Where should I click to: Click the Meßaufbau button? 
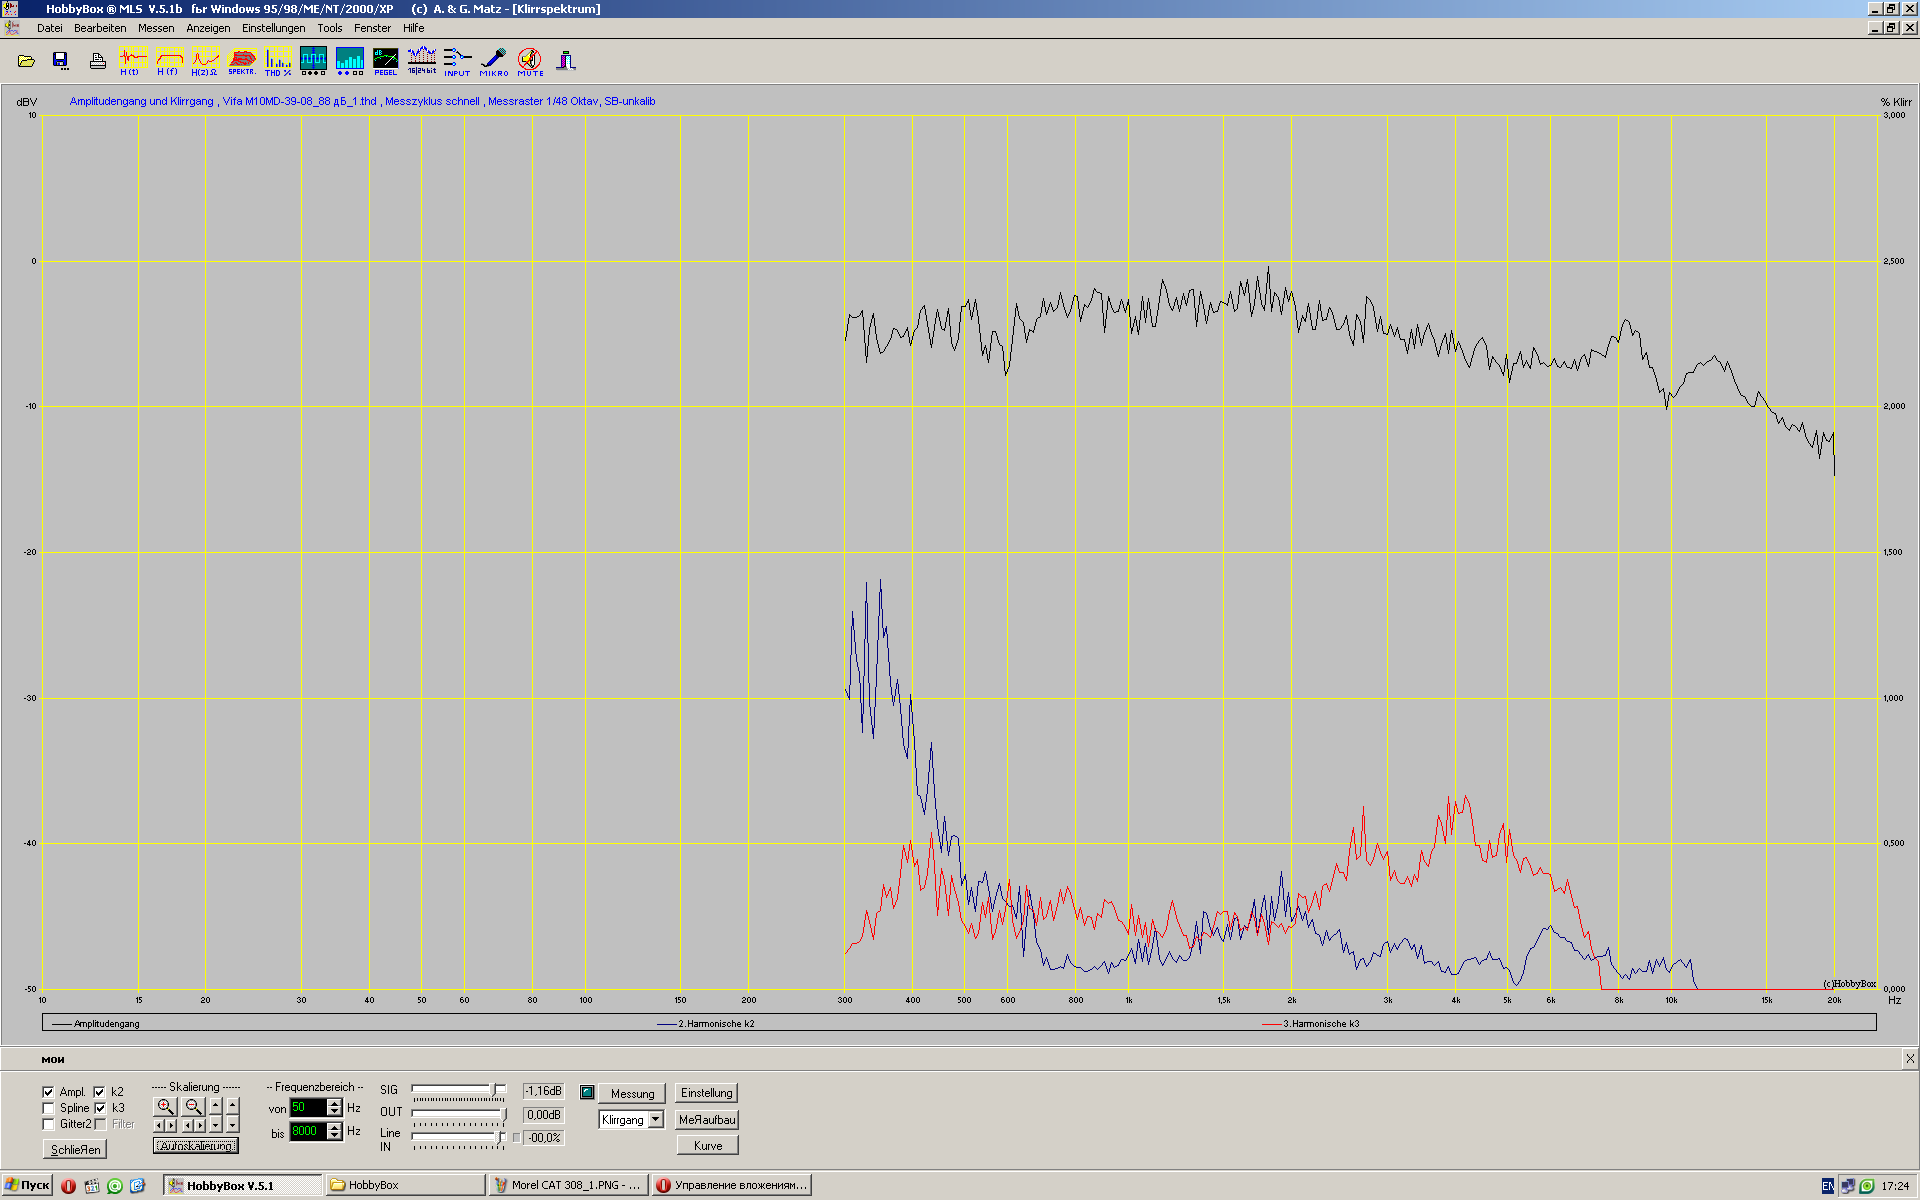click(x=707, y=1120)
